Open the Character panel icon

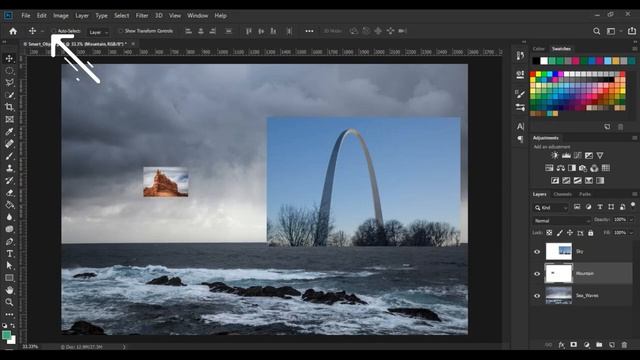click(x=520, y=126)
